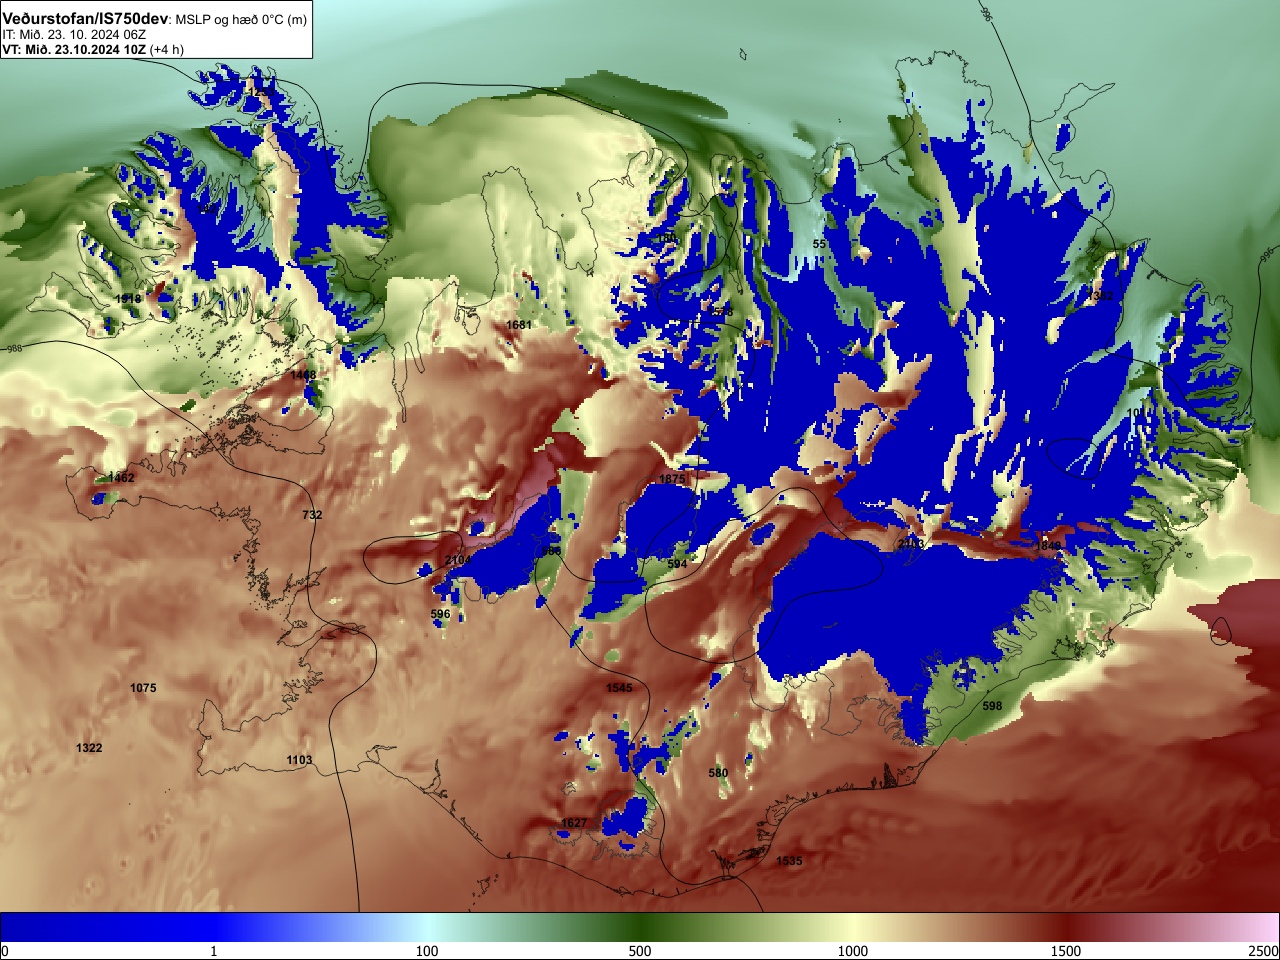Click the 1462 height label on map
Viewport: 1280px width, 960px height.
(121, 478)
